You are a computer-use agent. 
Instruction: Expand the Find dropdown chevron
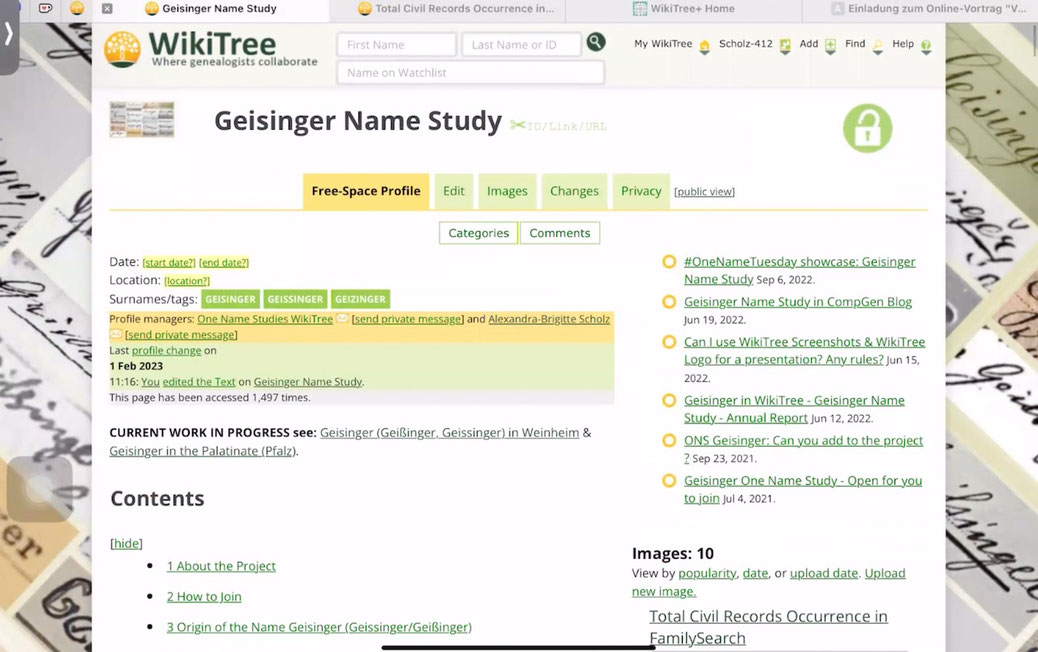(877, 55)
